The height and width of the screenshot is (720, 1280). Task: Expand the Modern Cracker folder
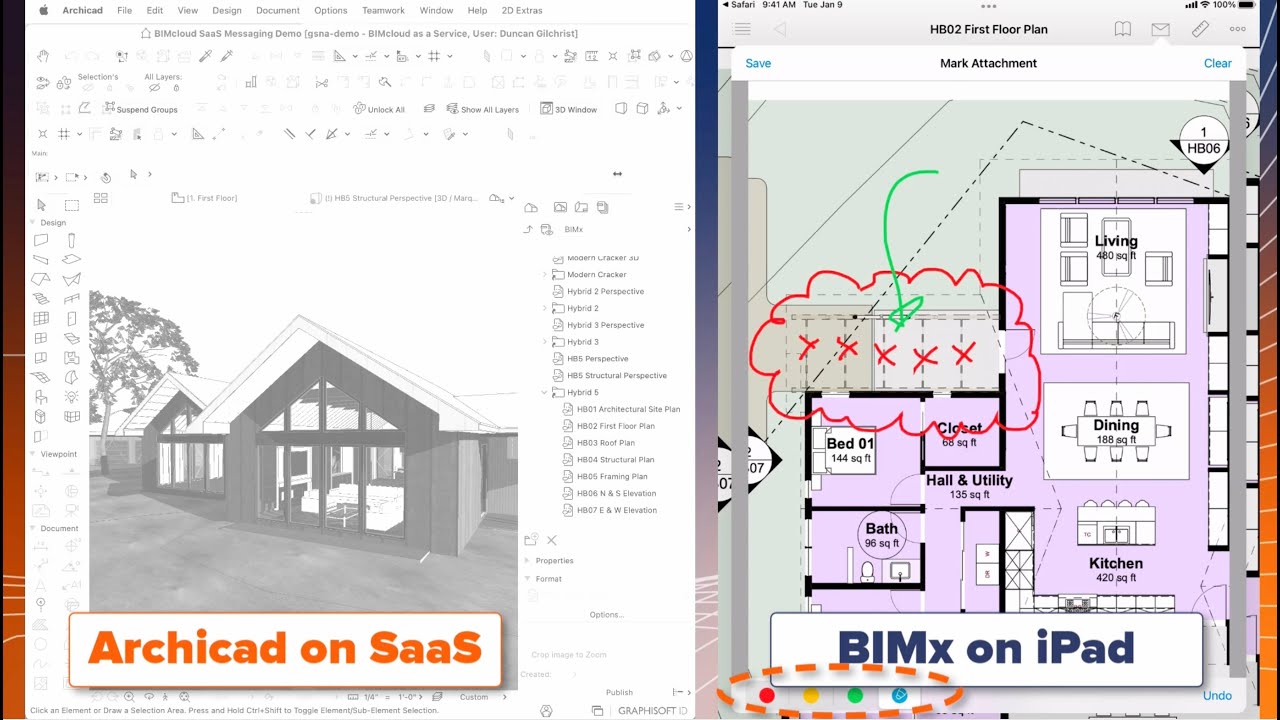pos(545,274)
